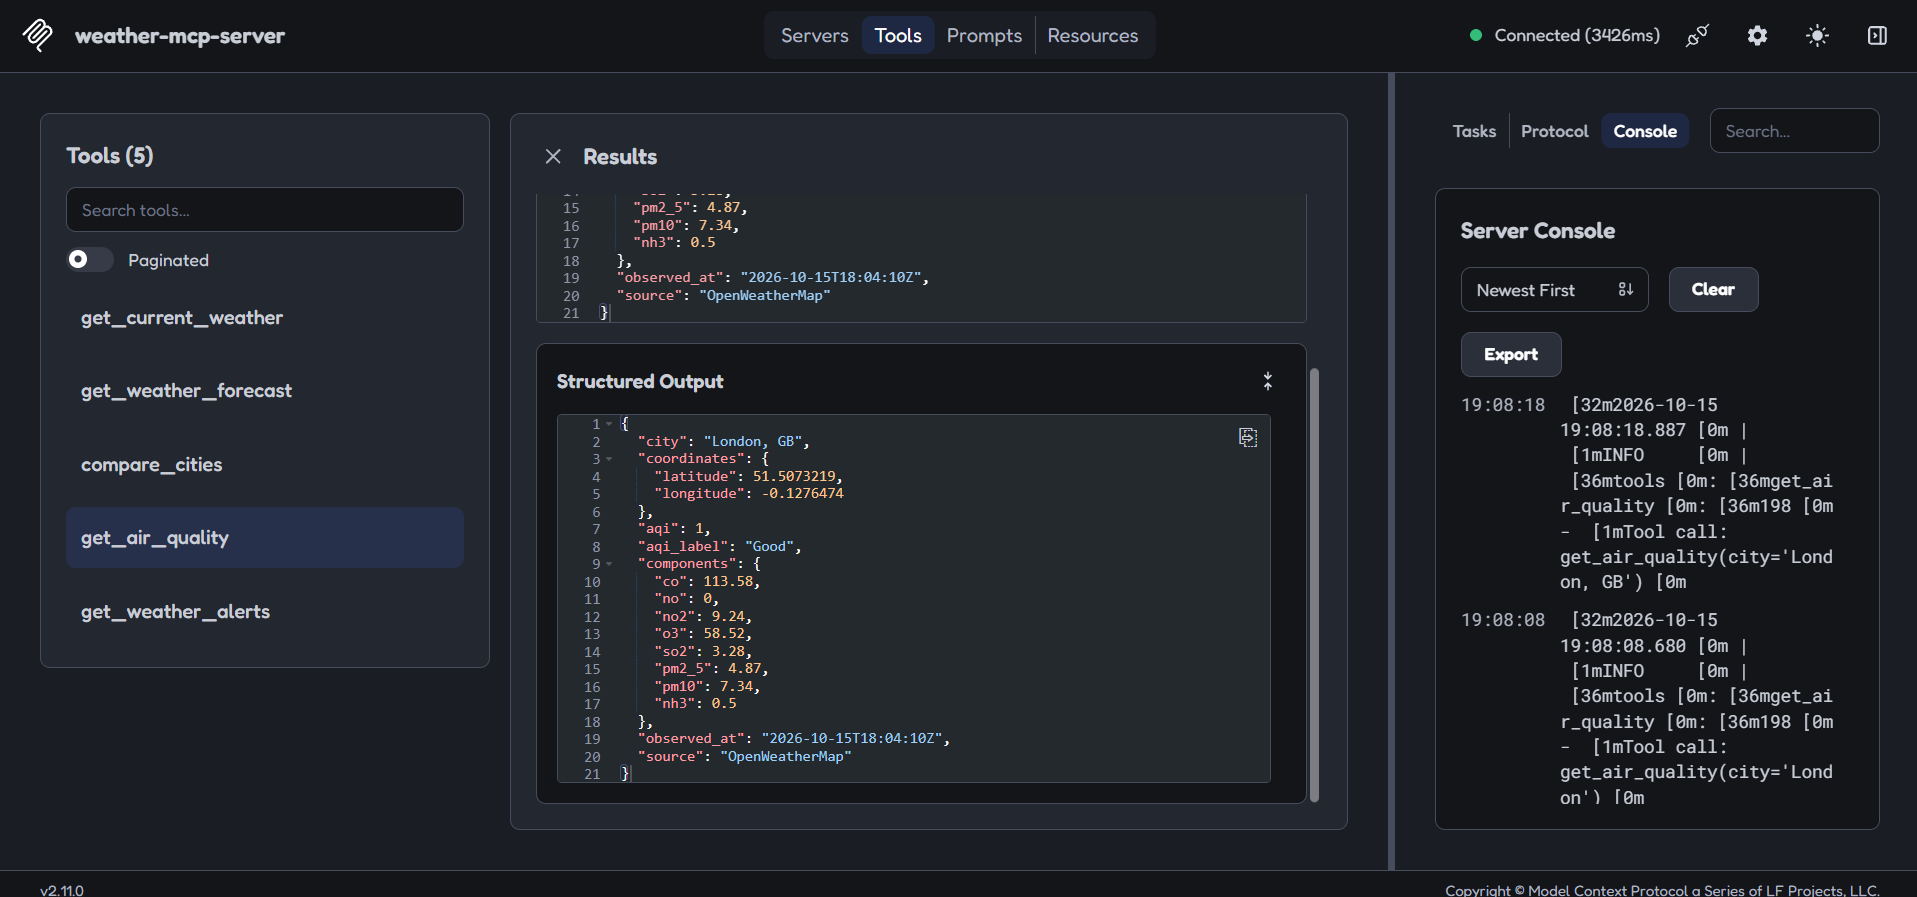Click the 19:08:18 log timestamp
Screen dimensions: 1917x897
[1503, 405]
